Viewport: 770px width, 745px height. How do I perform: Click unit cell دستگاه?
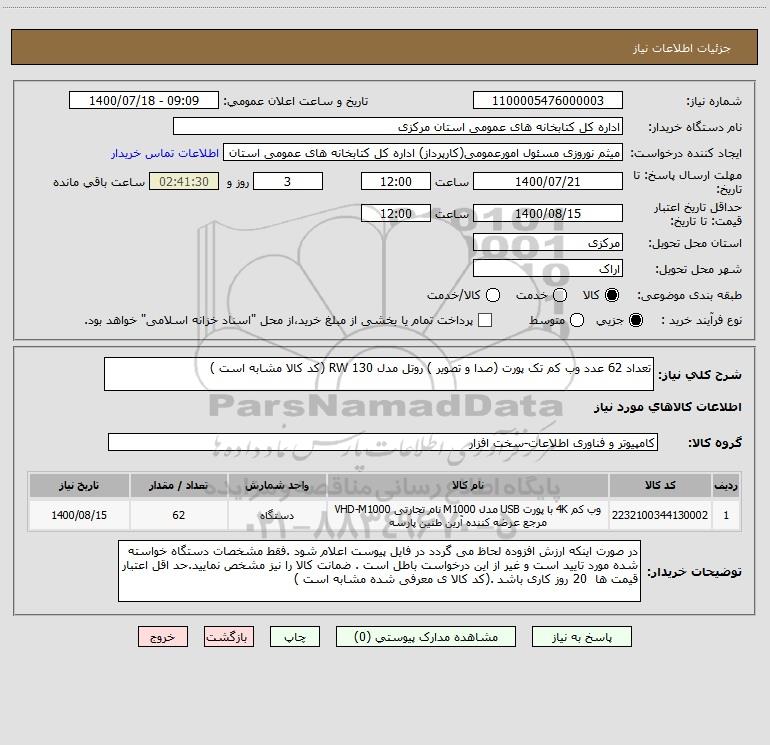(277, 515)
